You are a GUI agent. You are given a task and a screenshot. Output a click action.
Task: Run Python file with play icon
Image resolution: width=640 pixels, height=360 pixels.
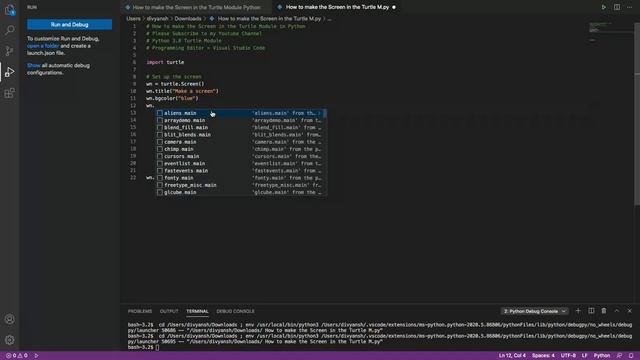click(x=604, y=7)
